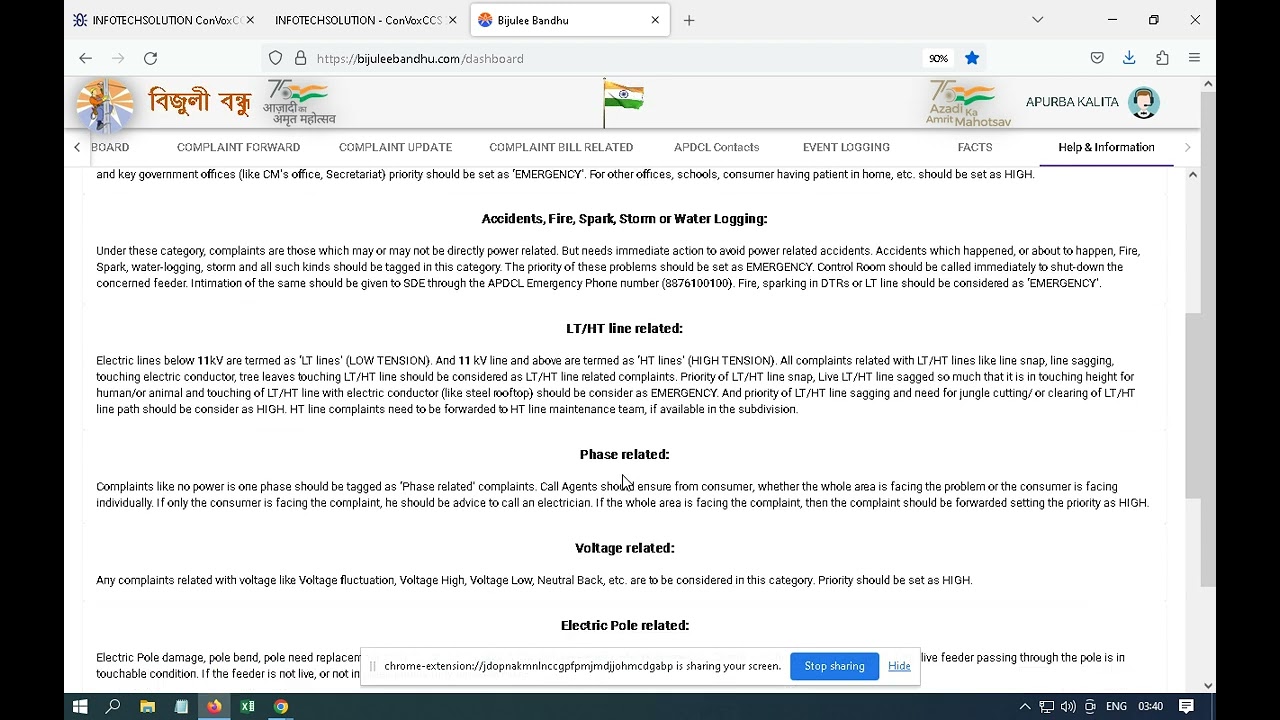The width and height of the screenshot is (1280, 720).
Task: List all tabs dropdown arrow
Action: point(1038,20)
